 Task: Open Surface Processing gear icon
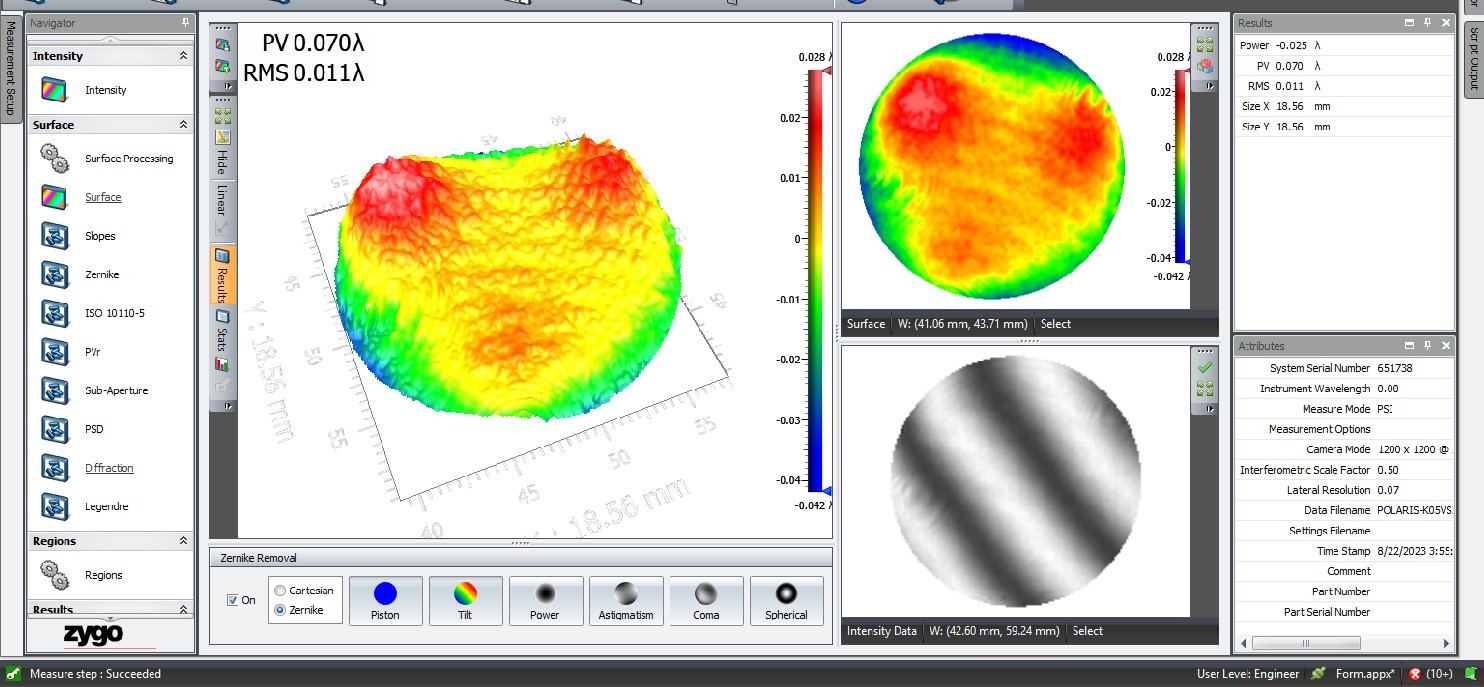pyautogui.click(x=54, y=158)
